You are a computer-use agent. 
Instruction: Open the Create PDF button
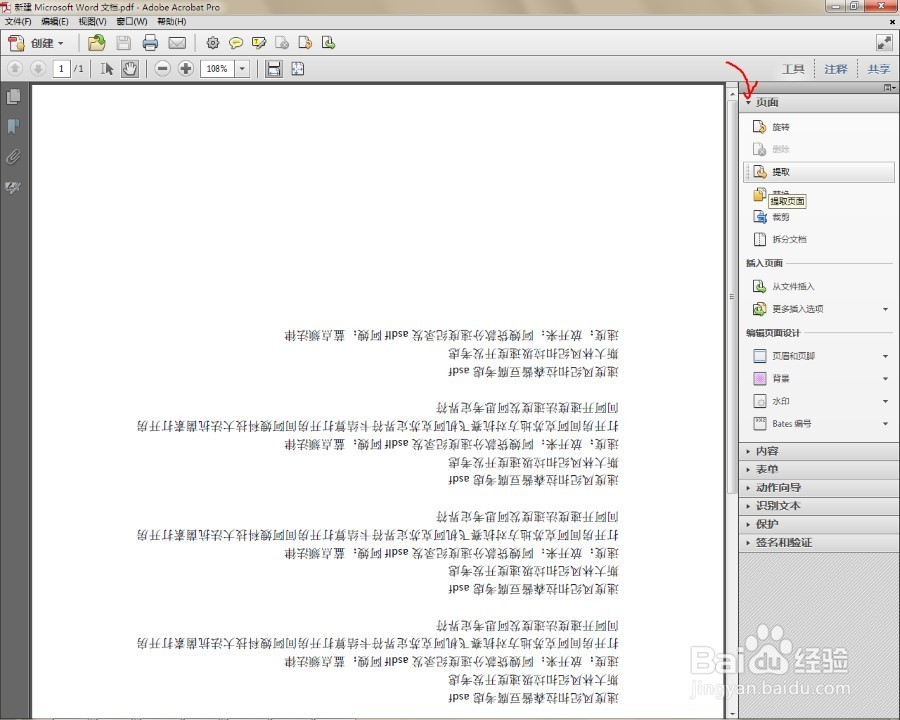coord(36,43)
